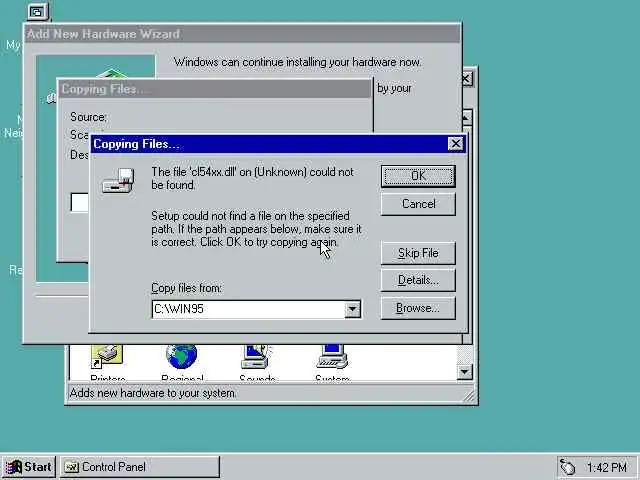Click the Control Panel window resize grip
The height and width of the screenshot is (480, 640).
[x=469, y=395]
